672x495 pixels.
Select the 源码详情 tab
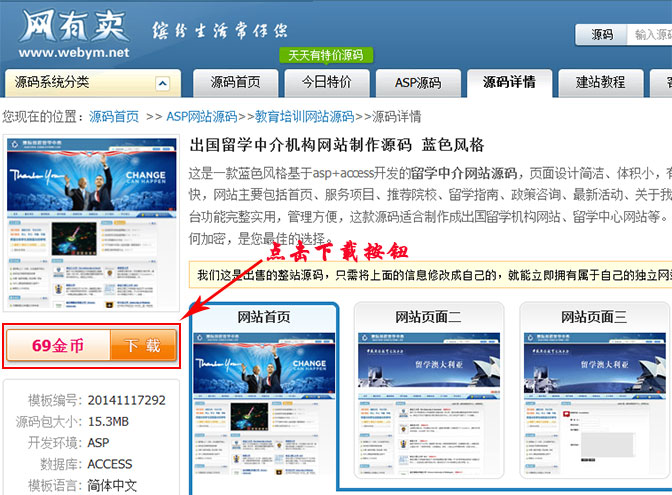tap(509, 83)
